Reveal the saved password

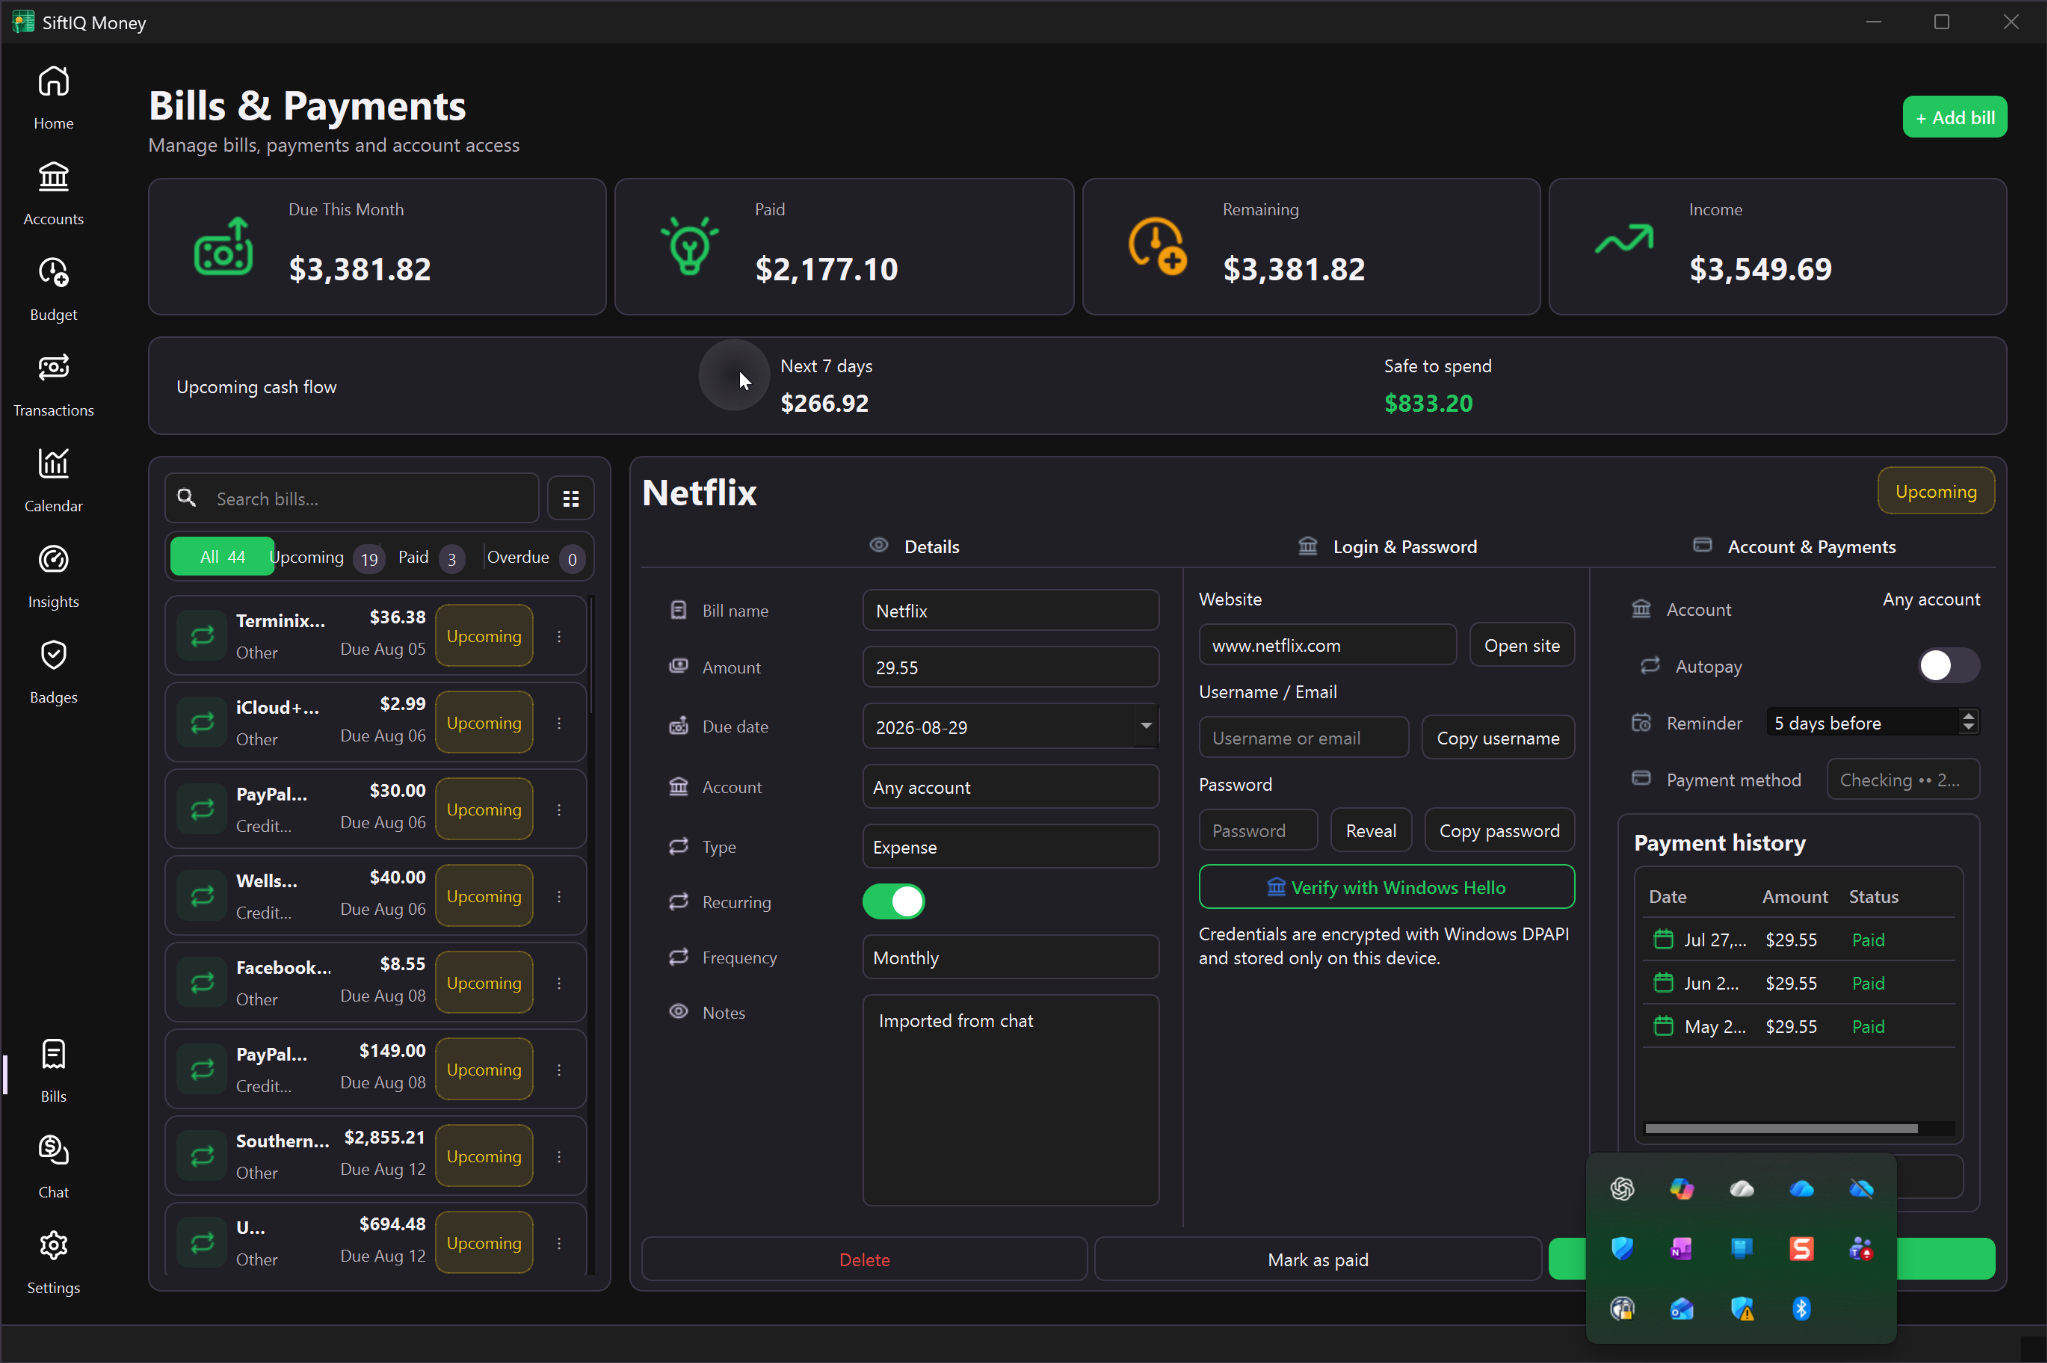1371,831
